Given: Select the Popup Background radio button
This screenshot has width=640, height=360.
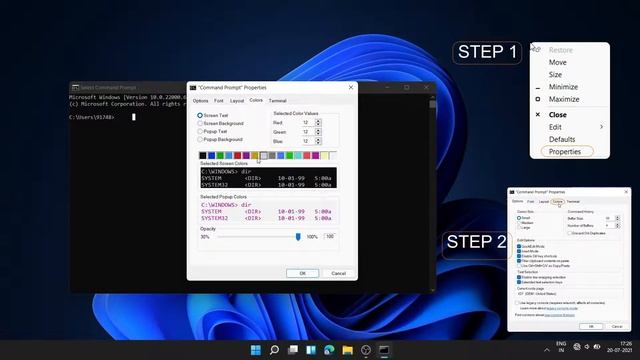Looking at the screenshot, I should coord(200,139).
